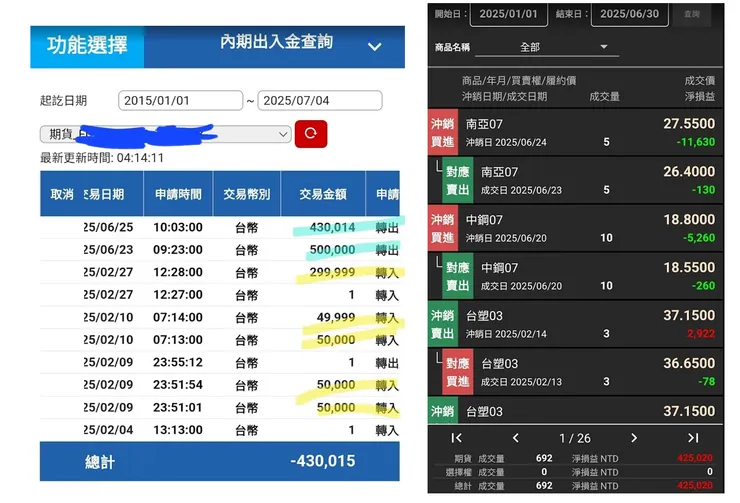Edit 開始日 field 2025/01/01

509,14
